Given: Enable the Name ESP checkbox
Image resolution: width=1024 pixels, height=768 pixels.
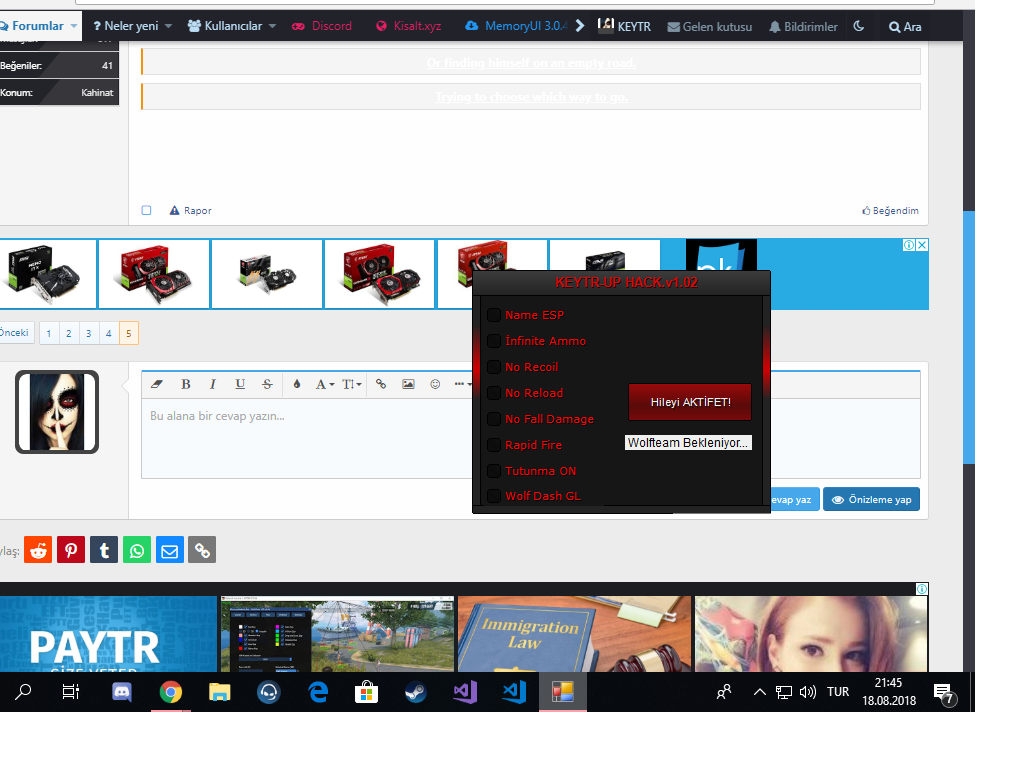Looking at the screenshot, I should [494, 315].
